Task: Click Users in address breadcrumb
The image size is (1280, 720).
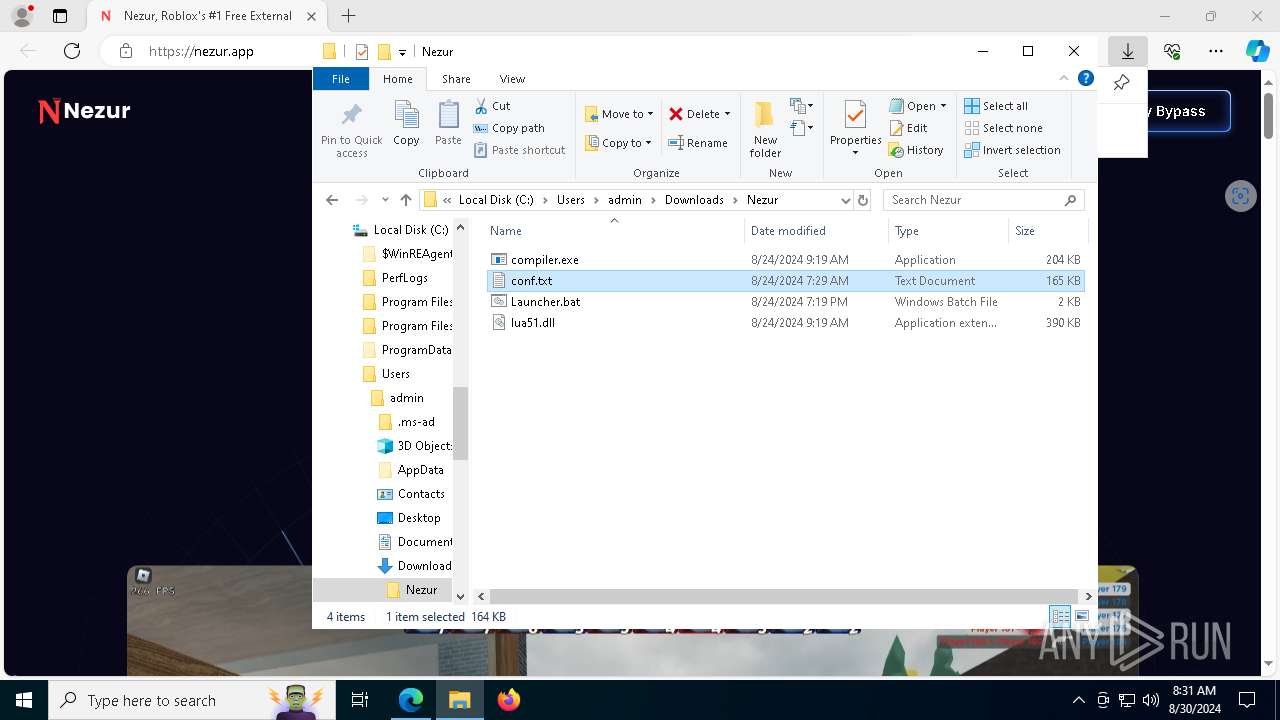Action: point(571,200)
